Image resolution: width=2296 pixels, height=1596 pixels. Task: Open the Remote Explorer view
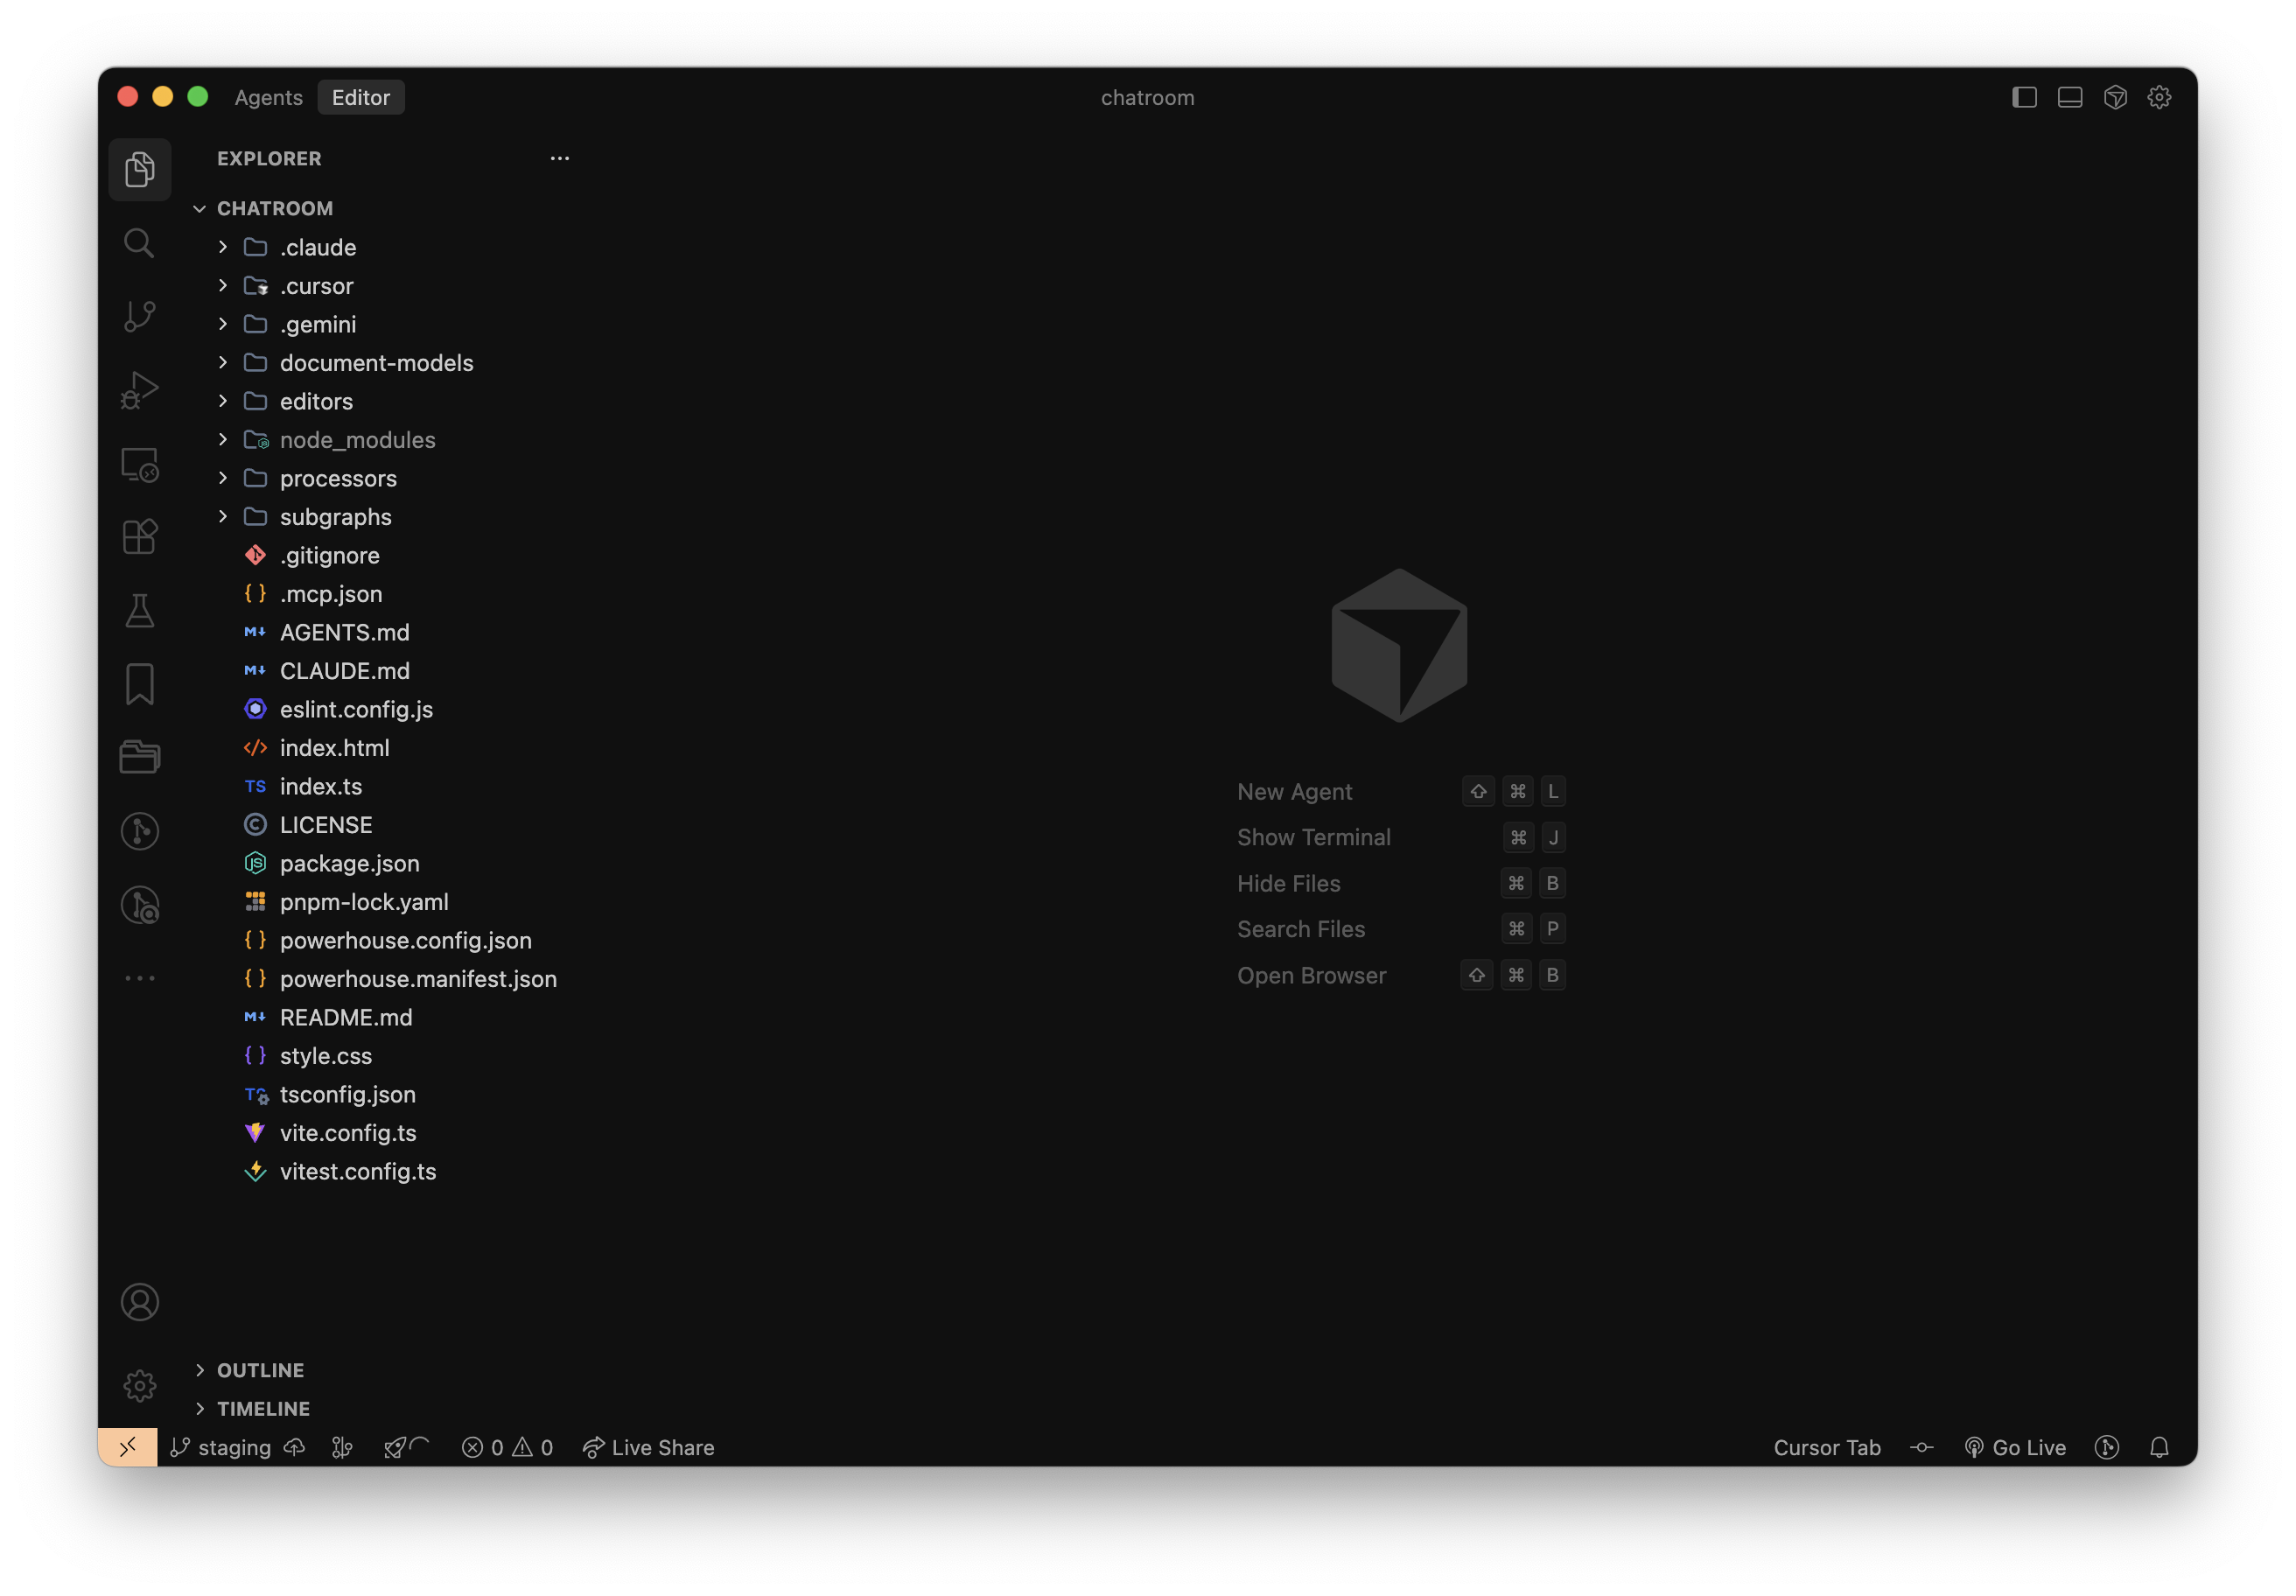pyautogui.click(x=139, y=463)
